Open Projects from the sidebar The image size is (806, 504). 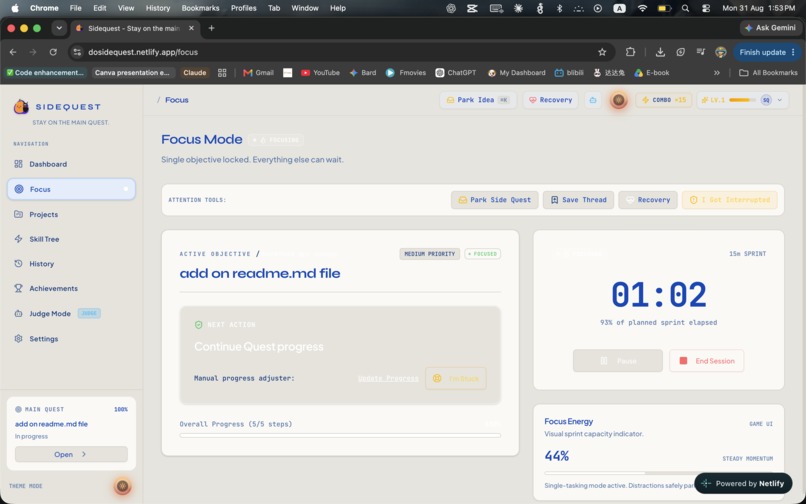[x=71, y=214]
